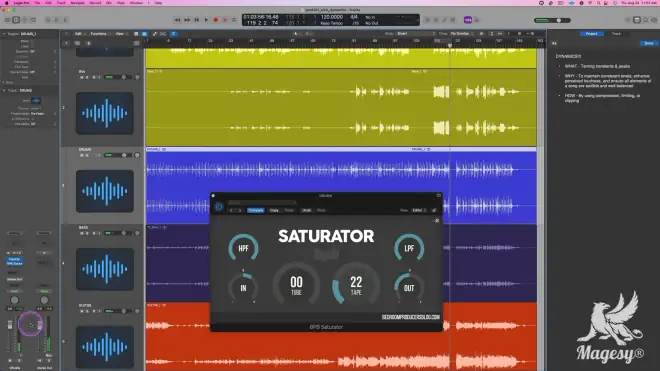Open the Help menu
The image size is (660, 371).
point(158,3)
